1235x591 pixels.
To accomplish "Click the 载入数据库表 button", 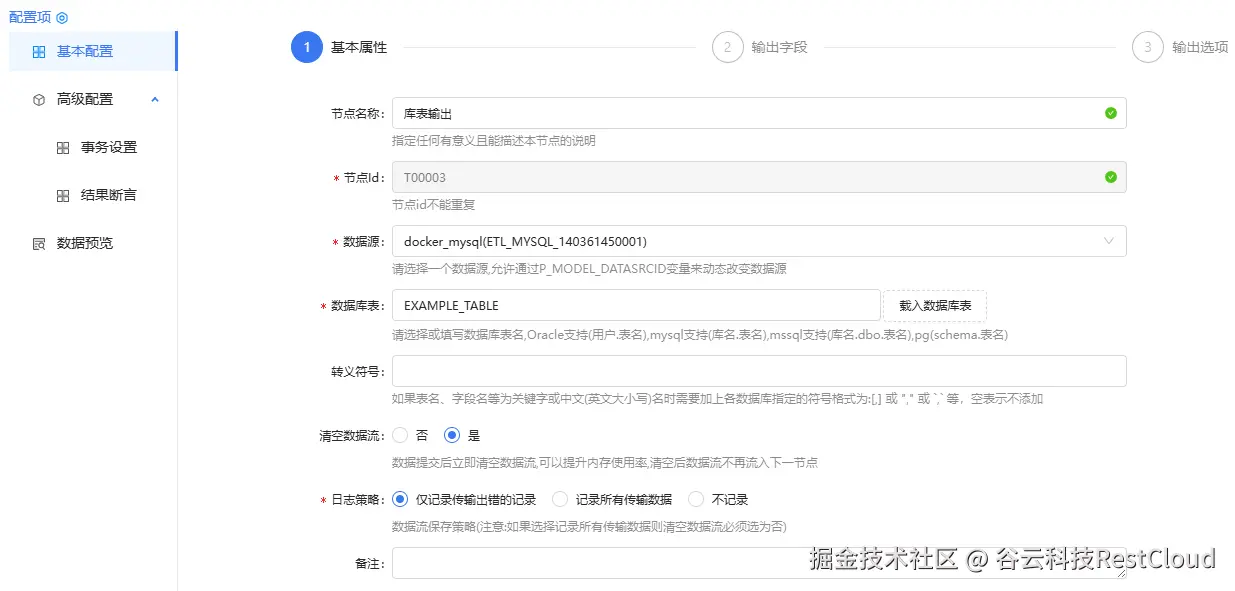I will (x=935, y=306).
